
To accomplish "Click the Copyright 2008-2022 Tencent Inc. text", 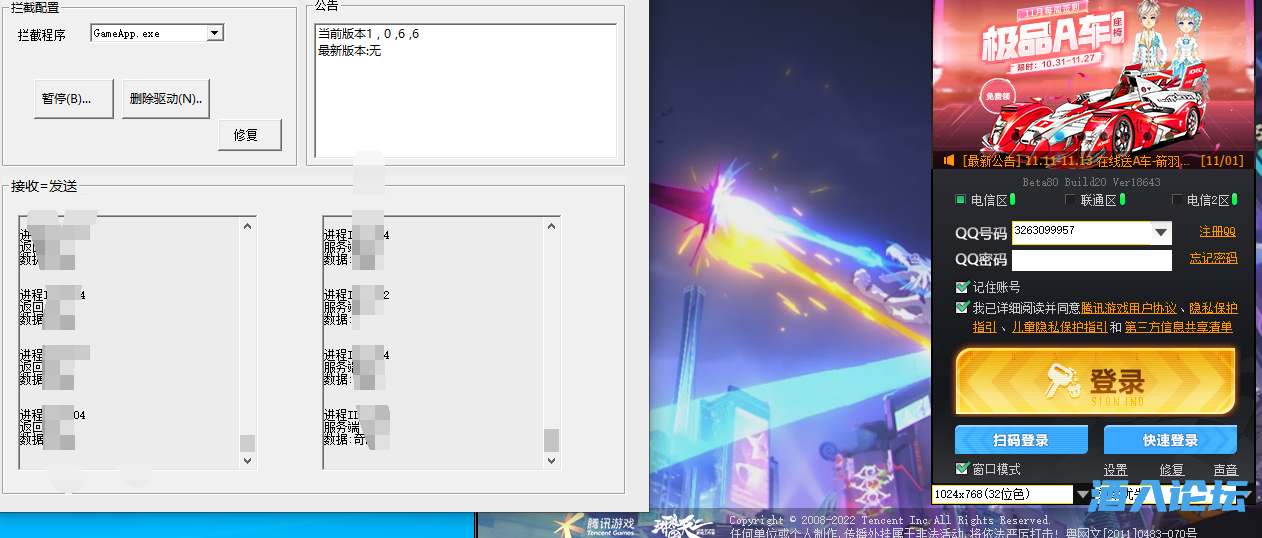I will pyautogui.click(x=890, y=520).
